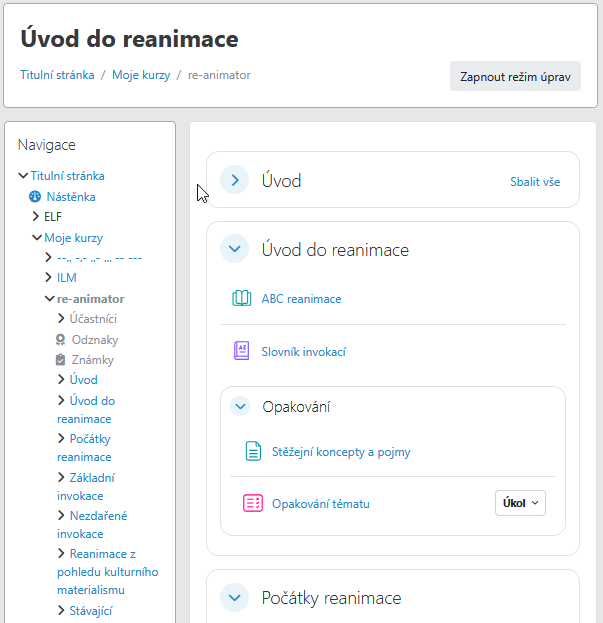Viewport: 603px width, 623px height.
Task: Click the Sbalit vše link
Action: coord(535,182)
